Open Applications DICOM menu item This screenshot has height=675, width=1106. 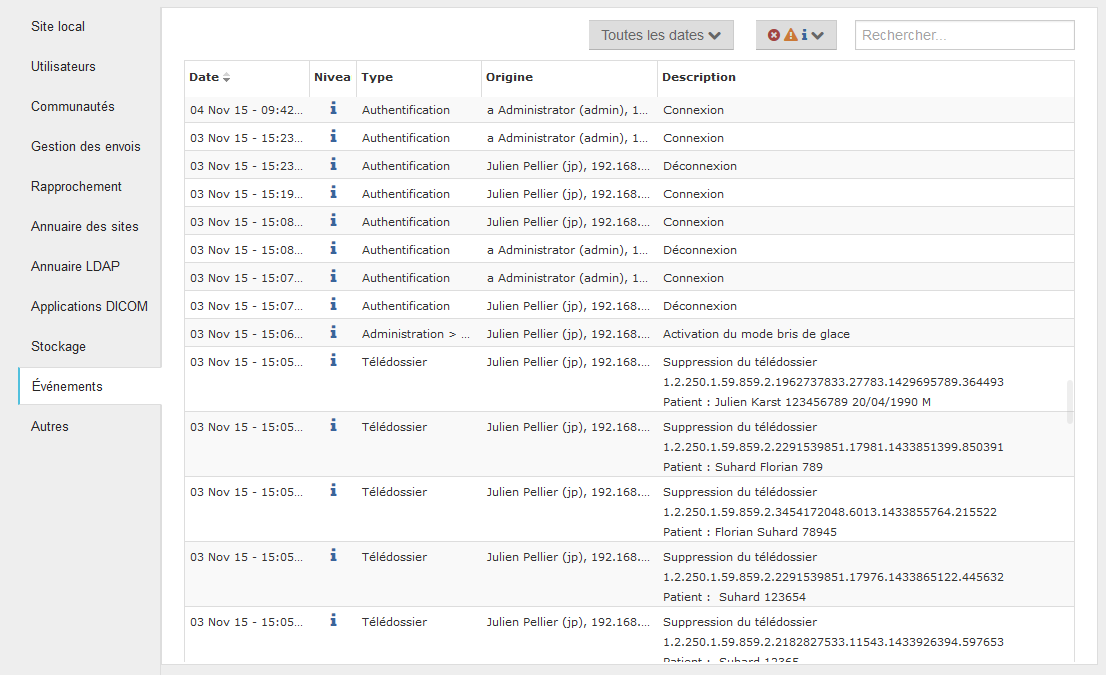90,306
